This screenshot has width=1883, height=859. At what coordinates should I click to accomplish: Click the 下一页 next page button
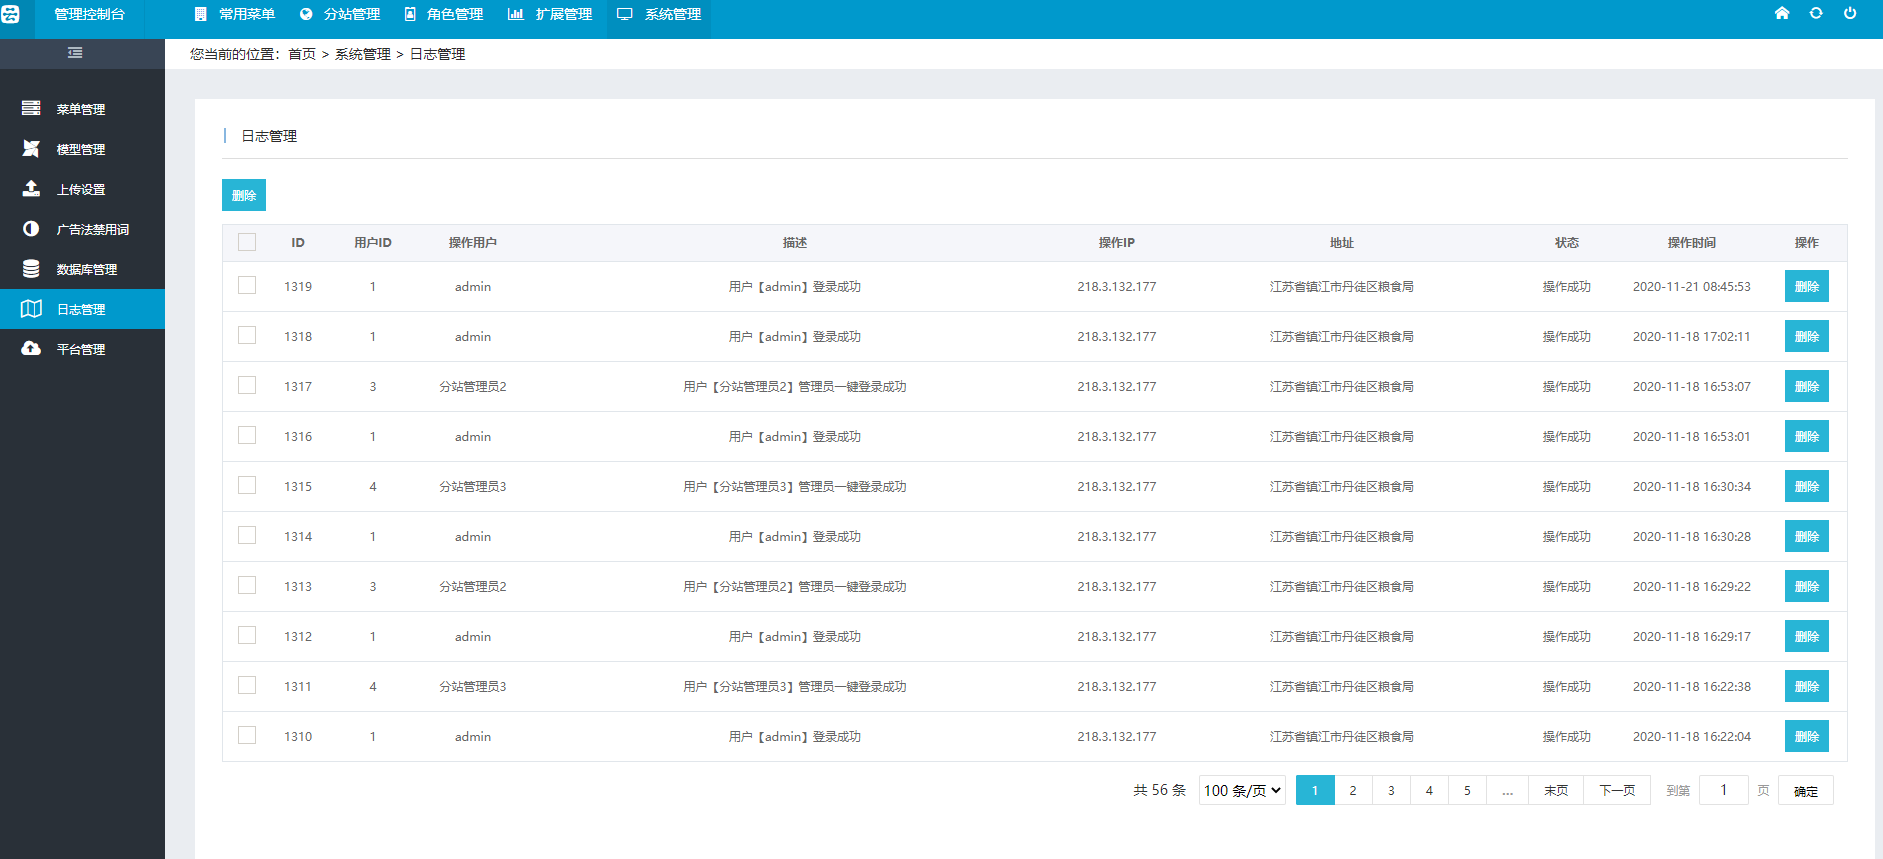[x=1616, y=790]
